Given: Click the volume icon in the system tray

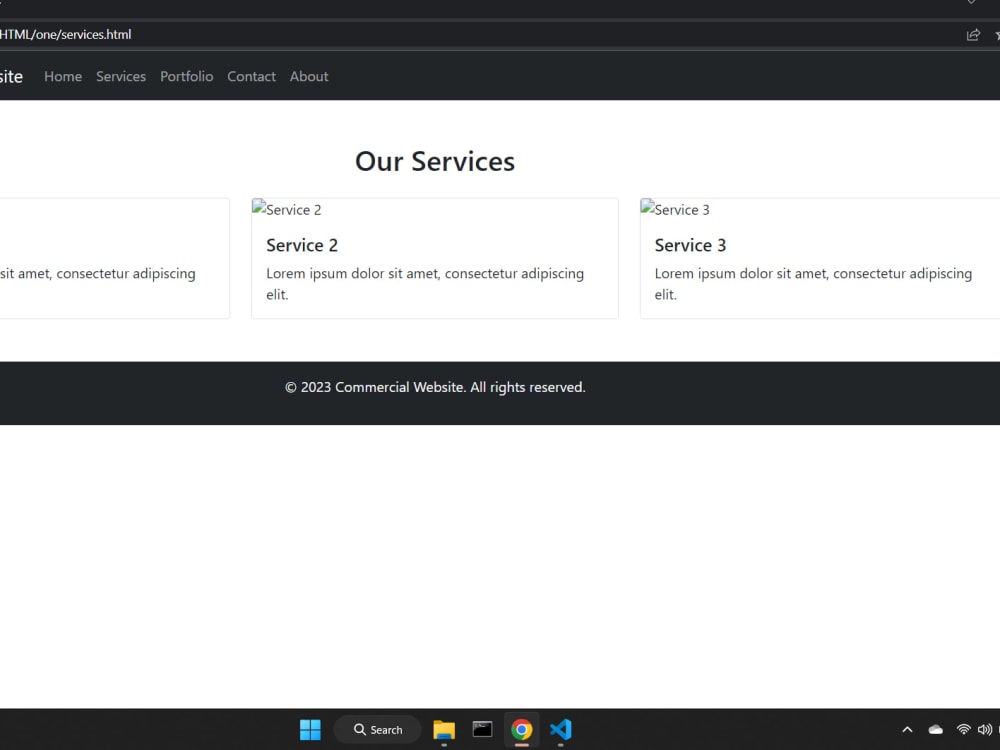Looking at the screenshot, I should coord(987,729).
